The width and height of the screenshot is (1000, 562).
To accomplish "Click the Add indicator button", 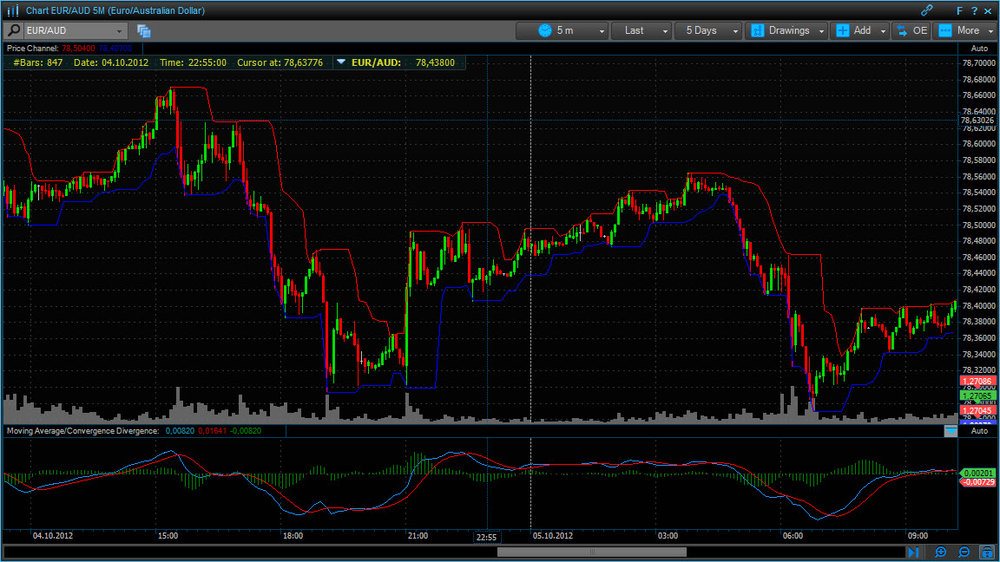I will (x=860, y=31).
